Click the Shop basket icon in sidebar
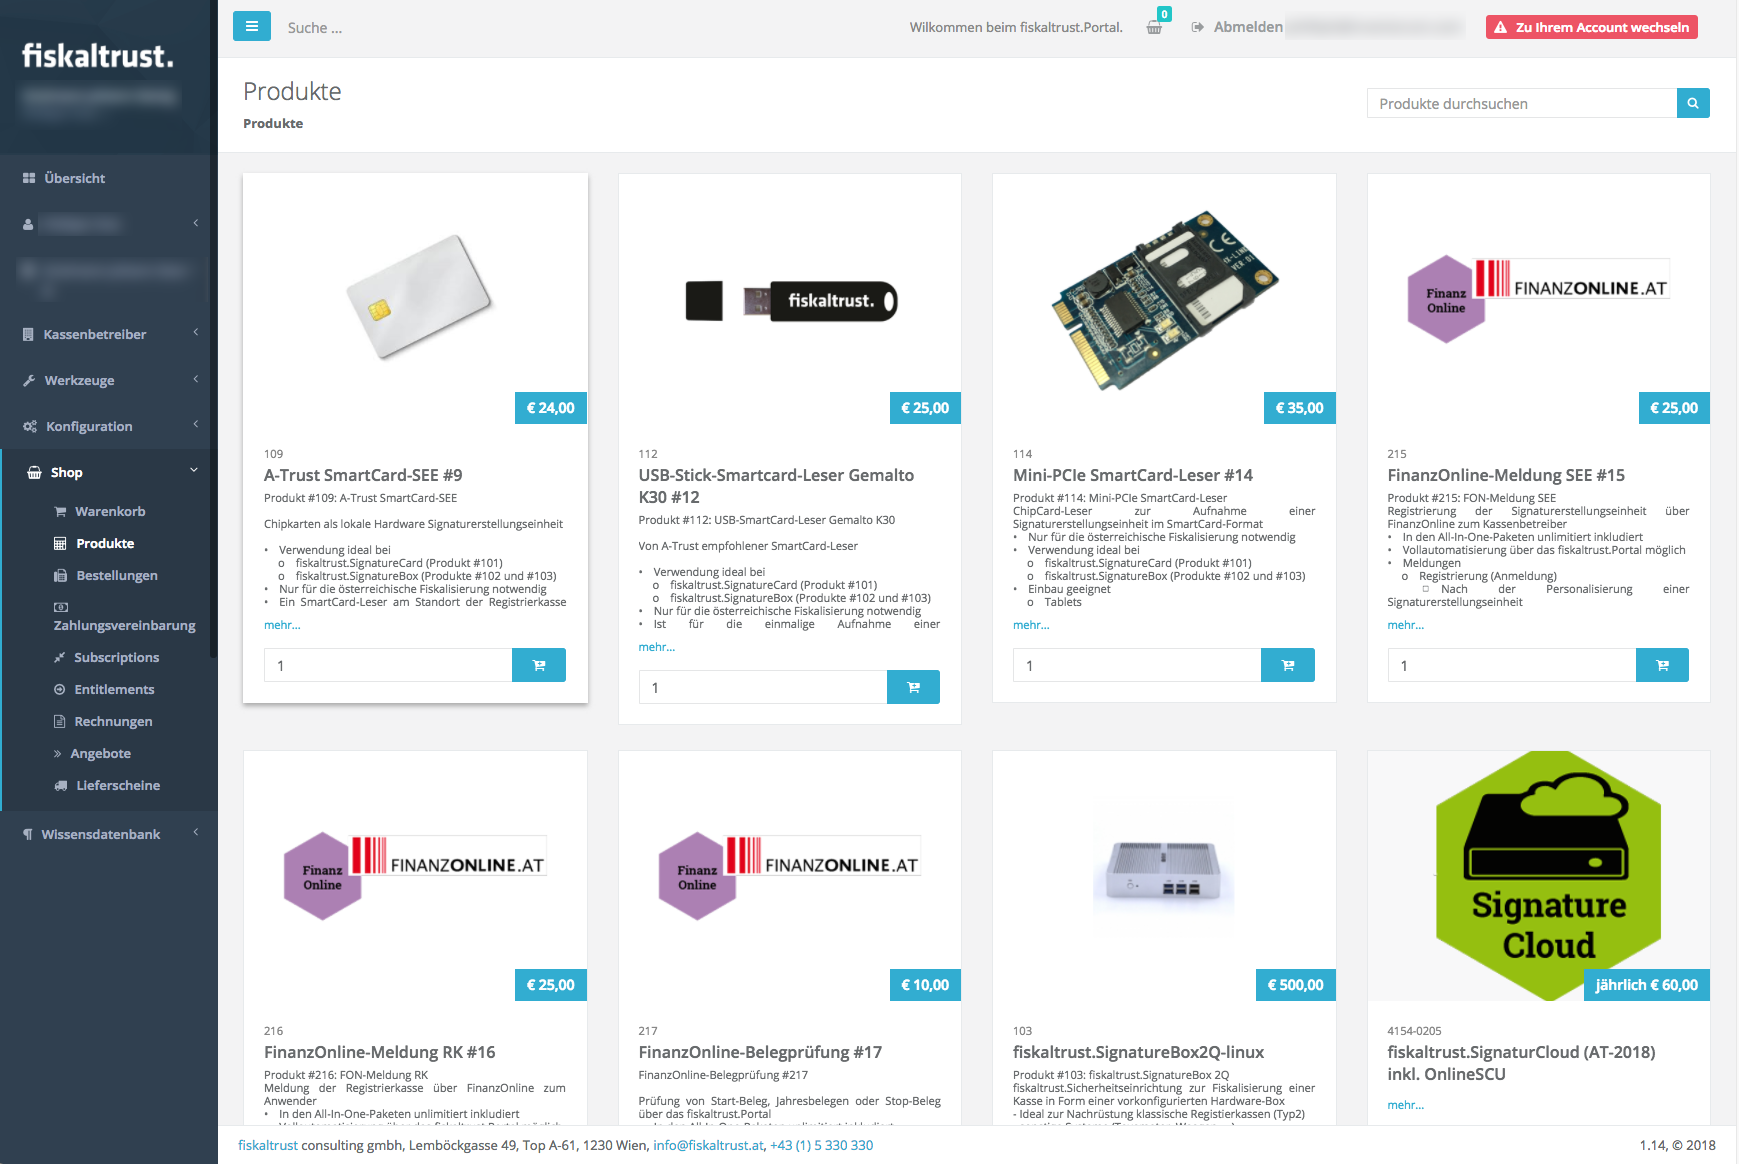The image size is (1739, 1164). (34, 472)
